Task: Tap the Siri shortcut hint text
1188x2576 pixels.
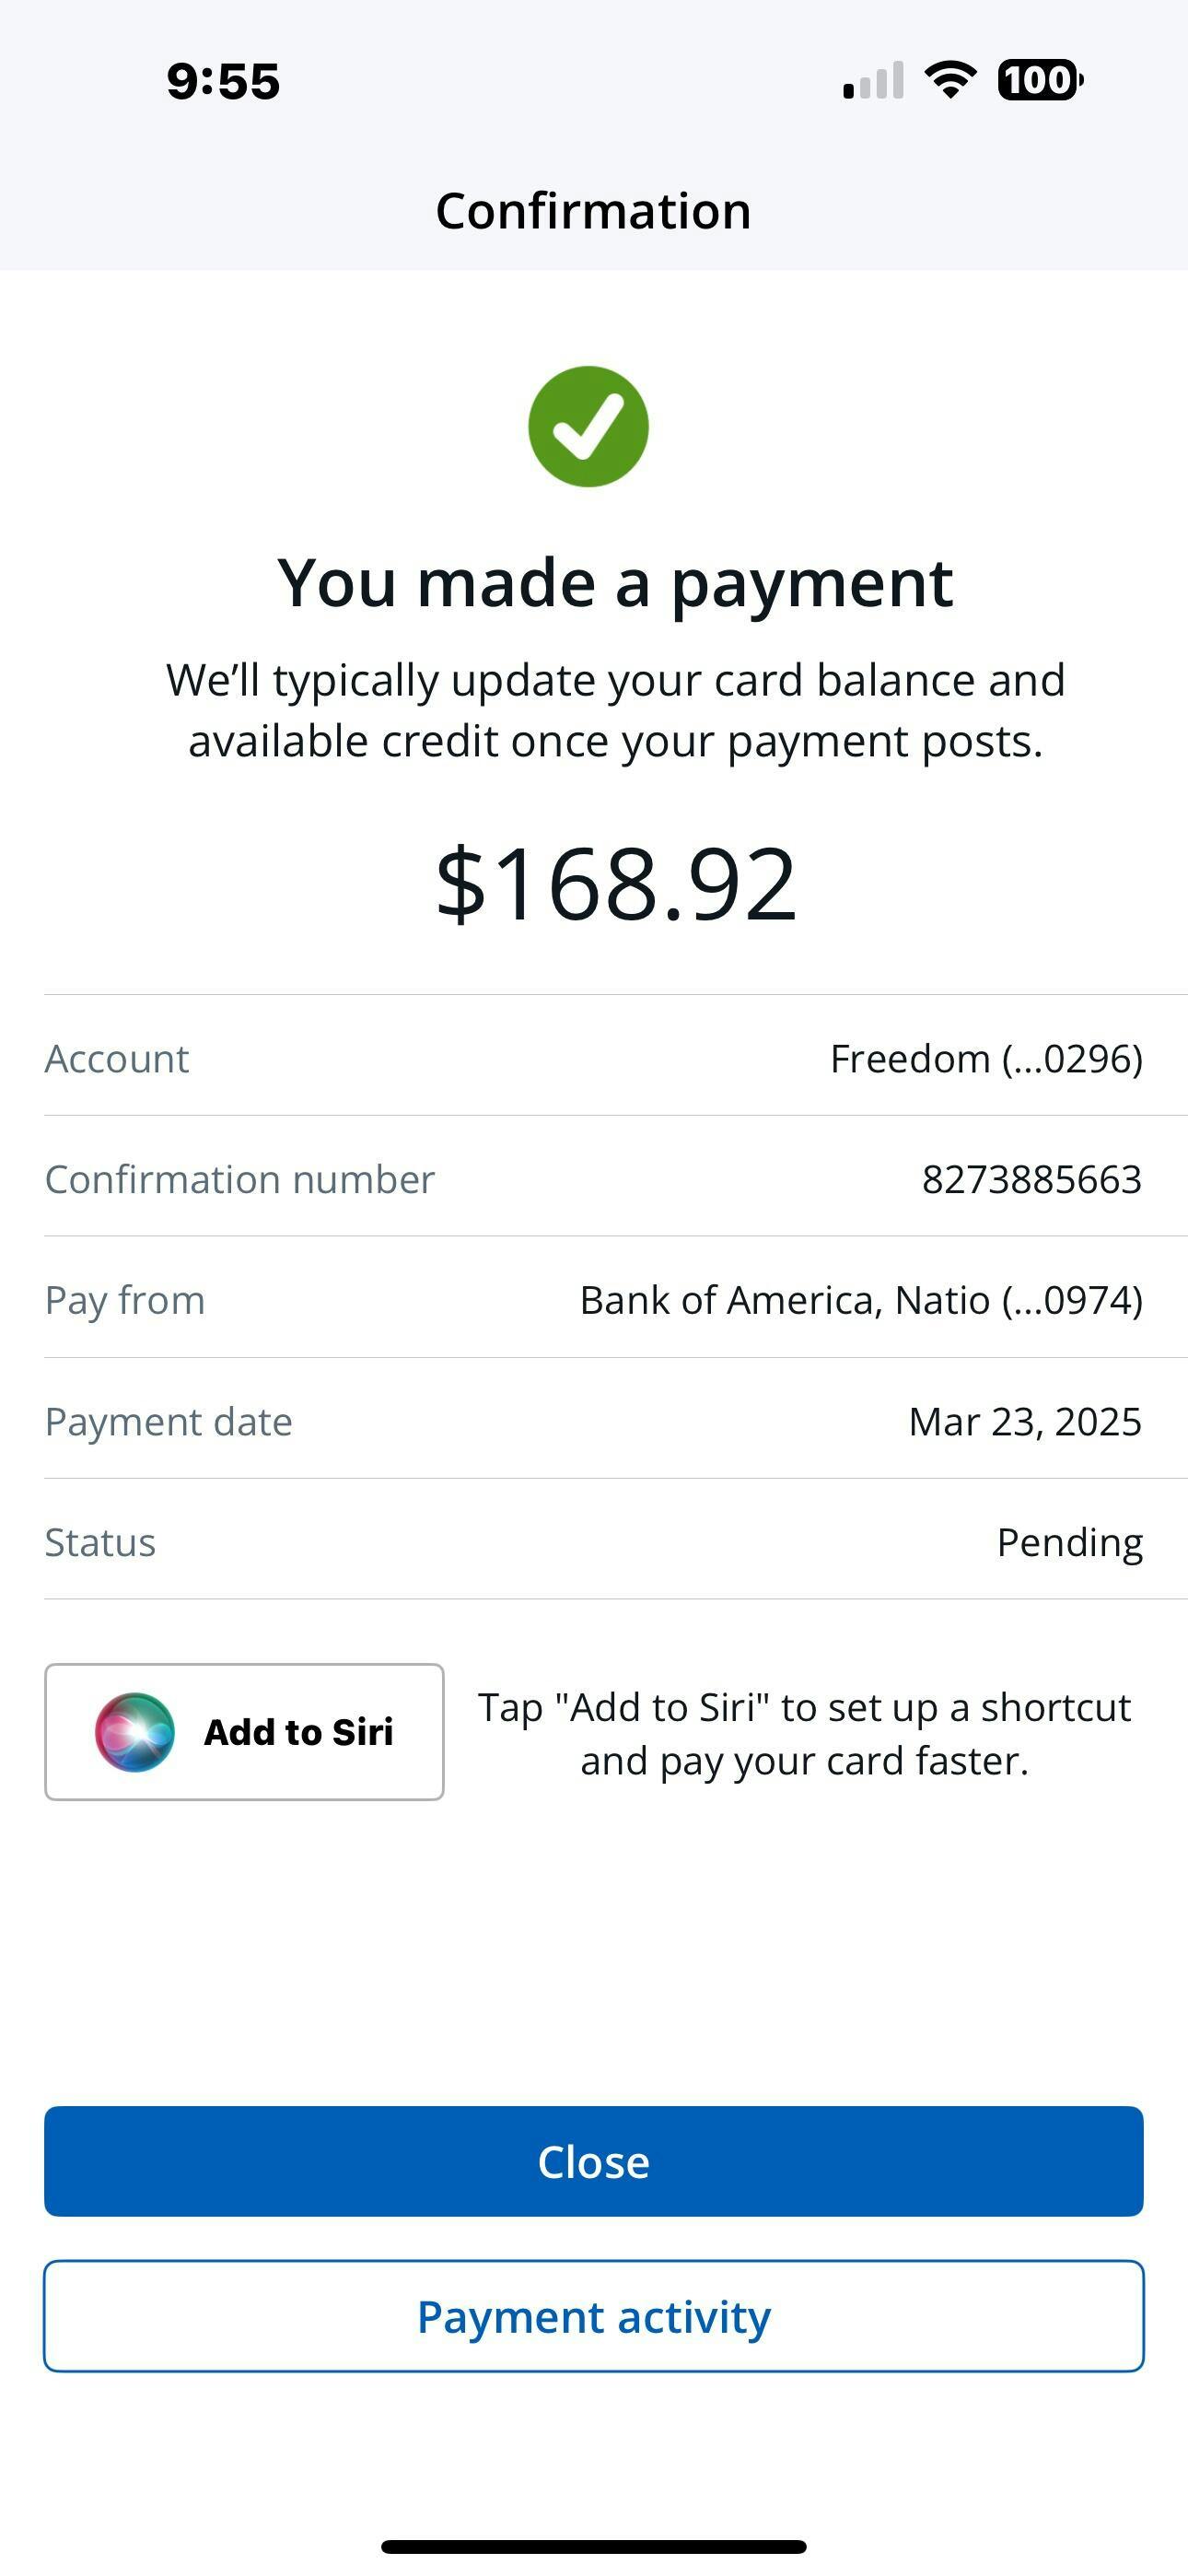Action: pos(804,1733)
